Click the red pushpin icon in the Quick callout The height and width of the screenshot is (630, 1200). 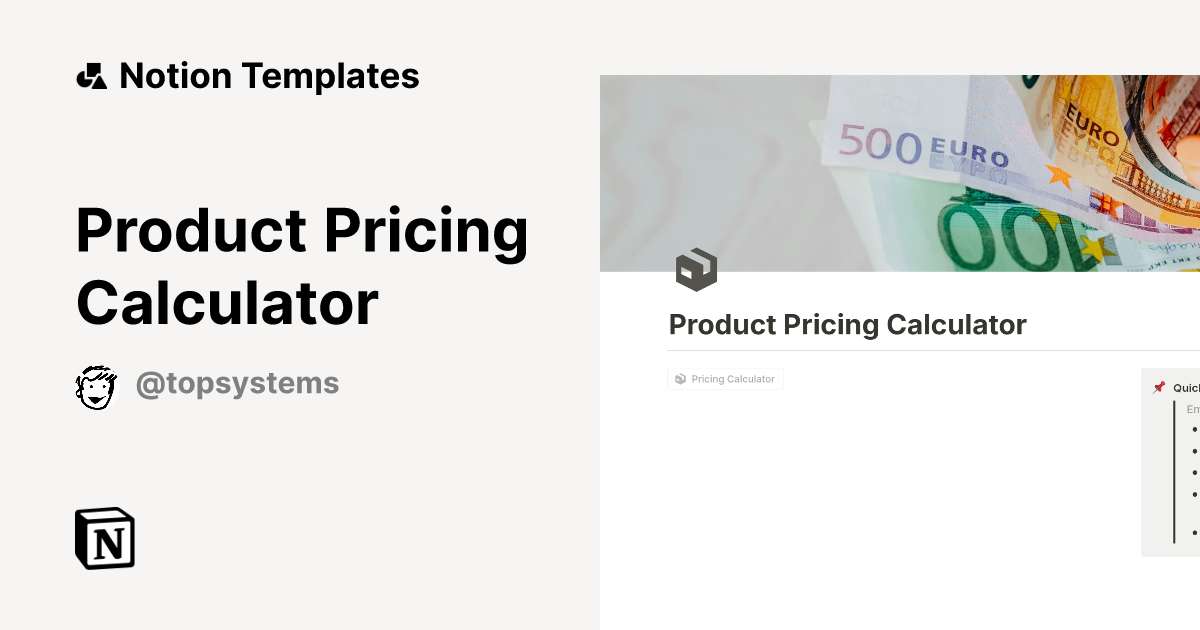tap(1160, 387)
